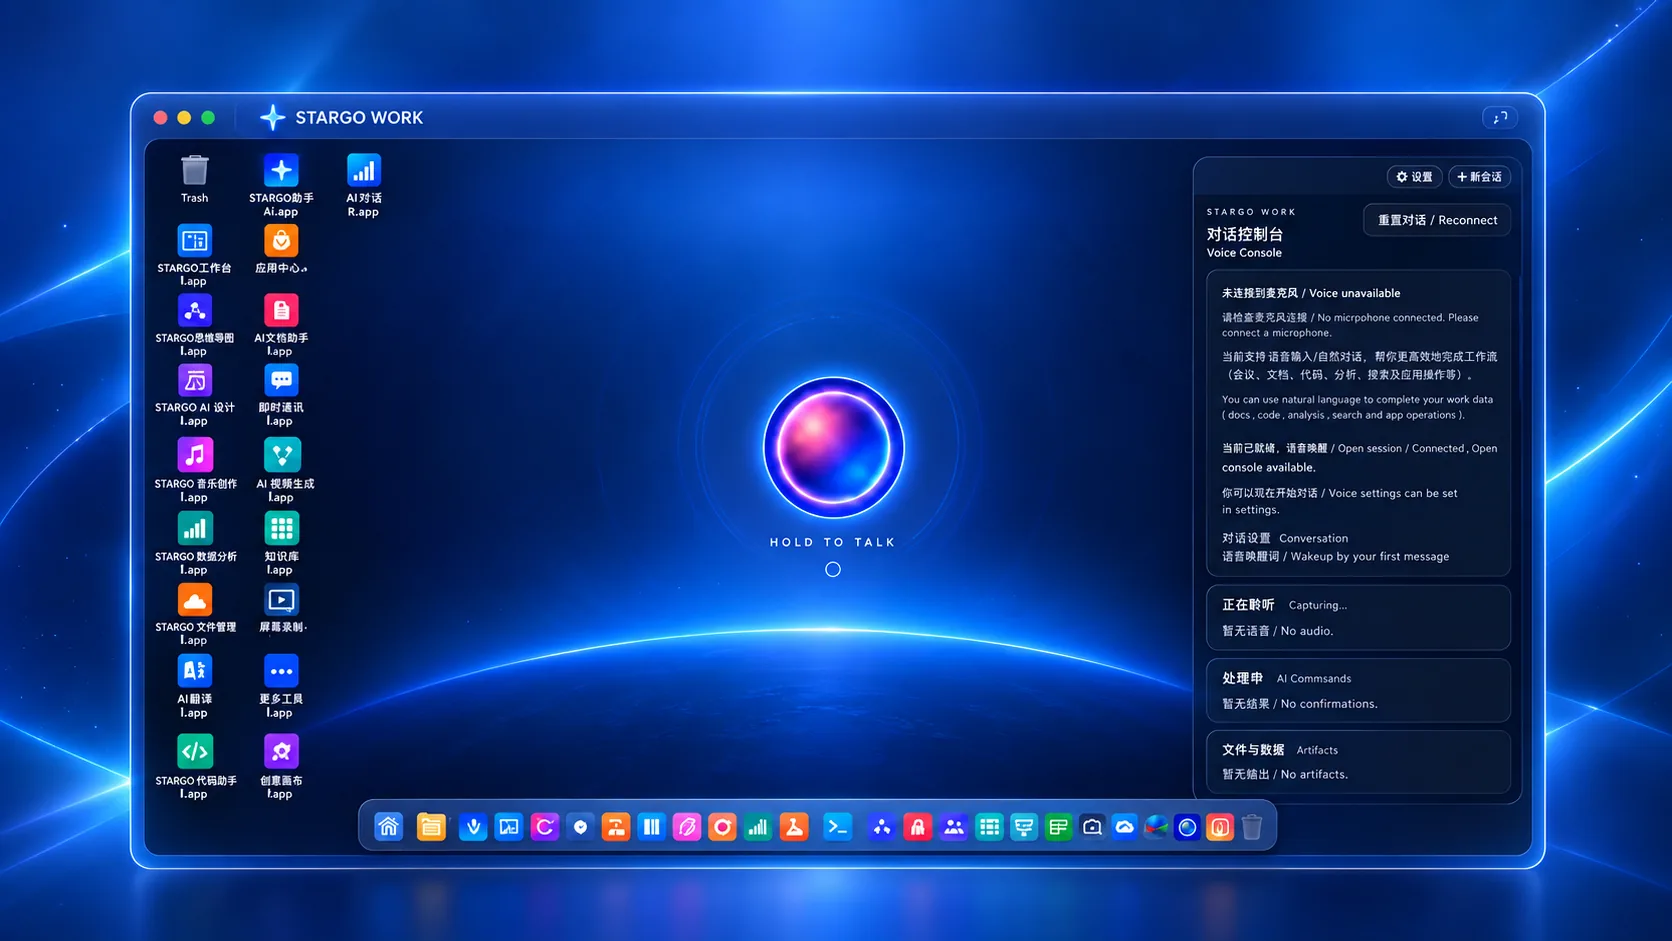The image size is (1672, 941).
Task: Click the bar chart icon in the dock
Action: [x=758, y=827]
